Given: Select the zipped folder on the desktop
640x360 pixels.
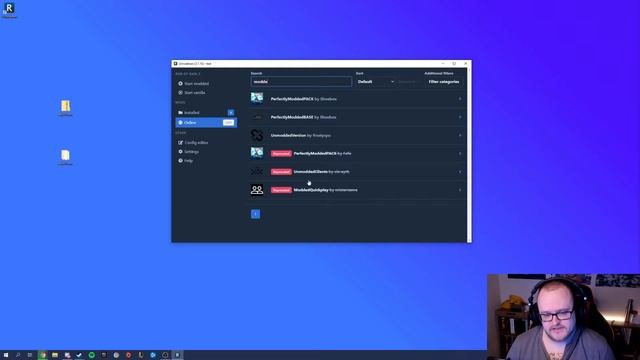Looking at the screenshot, I should [65, 108].
